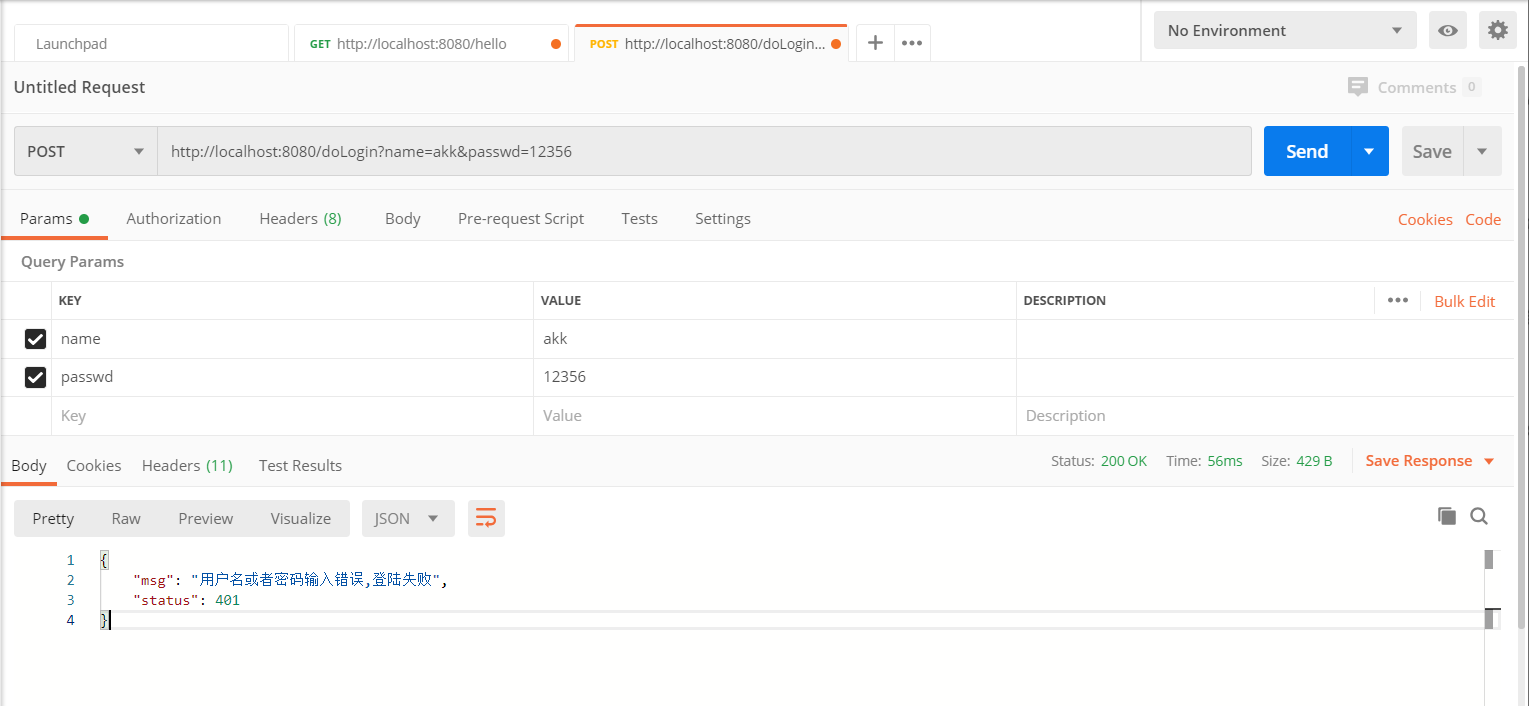Open the response Cookies tab
The image size is (1529, 706).
click(94, 465)
